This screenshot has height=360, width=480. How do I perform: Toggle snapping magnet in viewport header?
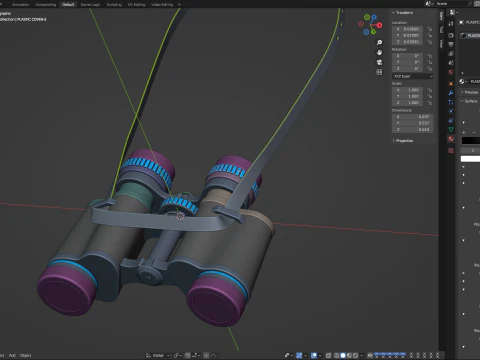pyautogui.click(x=187, y=355)
